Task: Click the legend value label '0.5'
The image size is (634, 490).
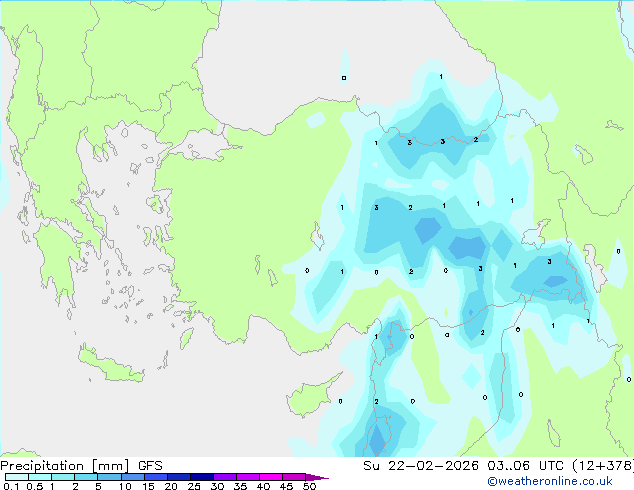Action: pos(34,486)
